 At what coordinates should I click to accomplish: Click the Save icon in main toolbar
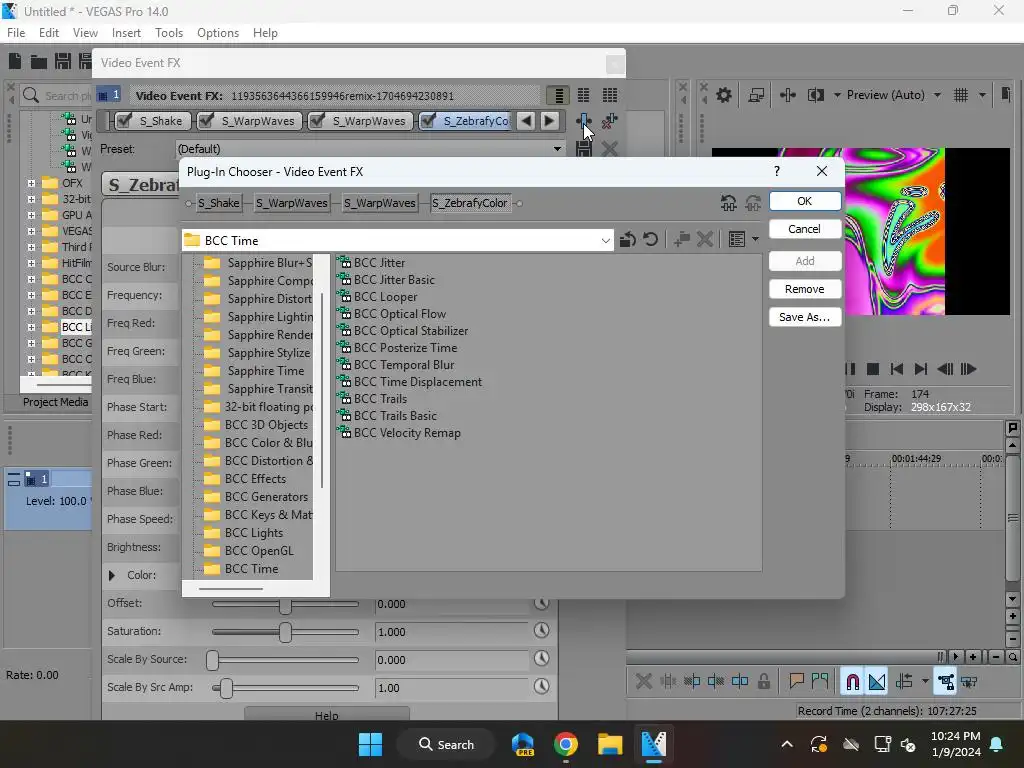point(63,61)
